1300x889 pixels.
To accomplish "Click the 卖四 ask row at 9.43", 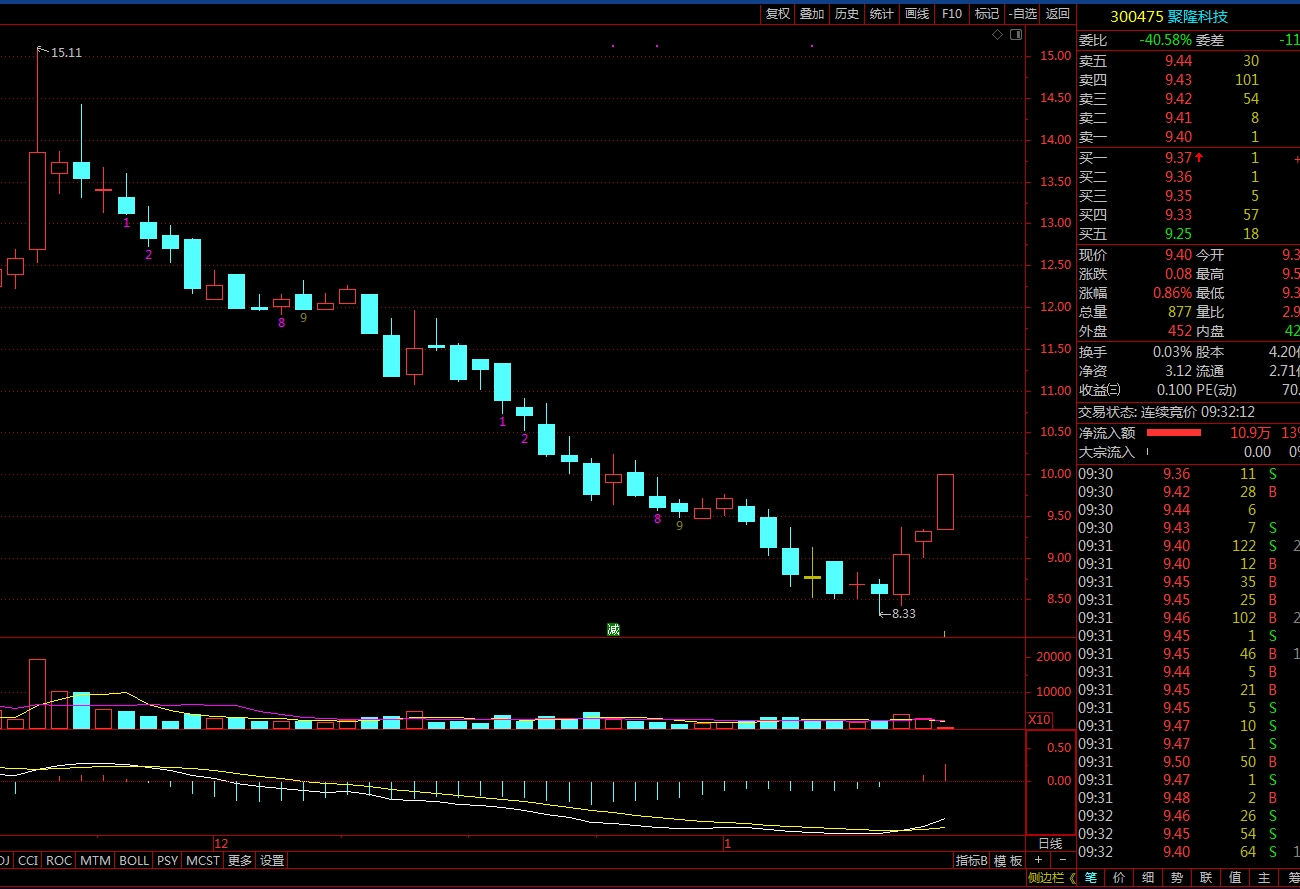I will click(1188, 80).
